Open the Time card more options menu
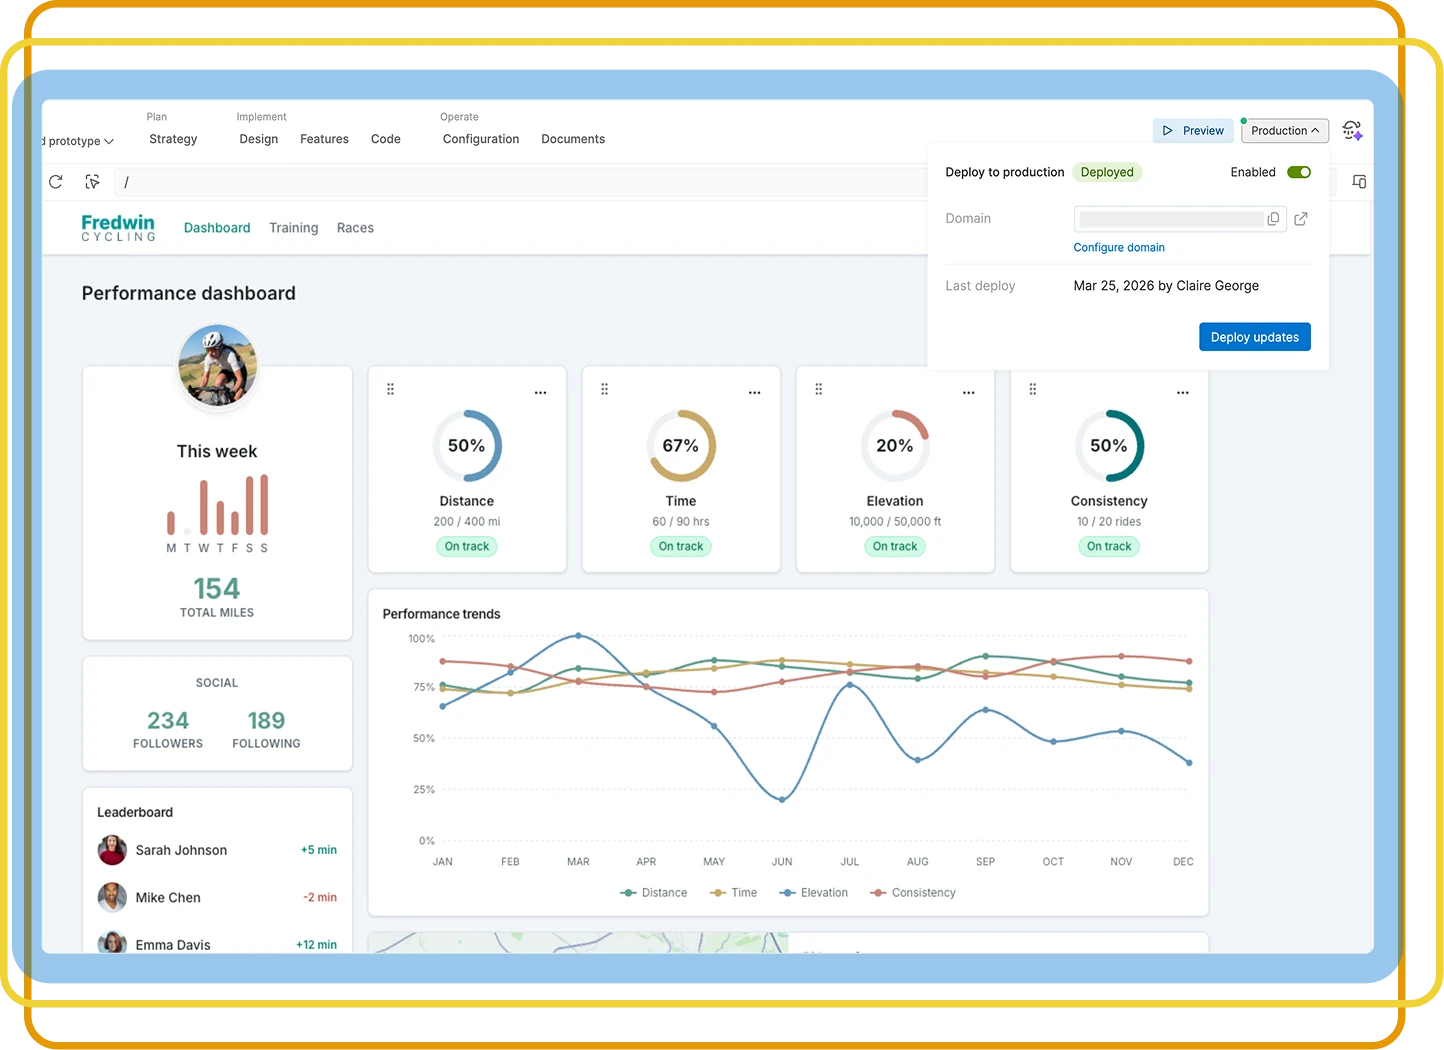1444x1050 pixels. pos(755,393)
